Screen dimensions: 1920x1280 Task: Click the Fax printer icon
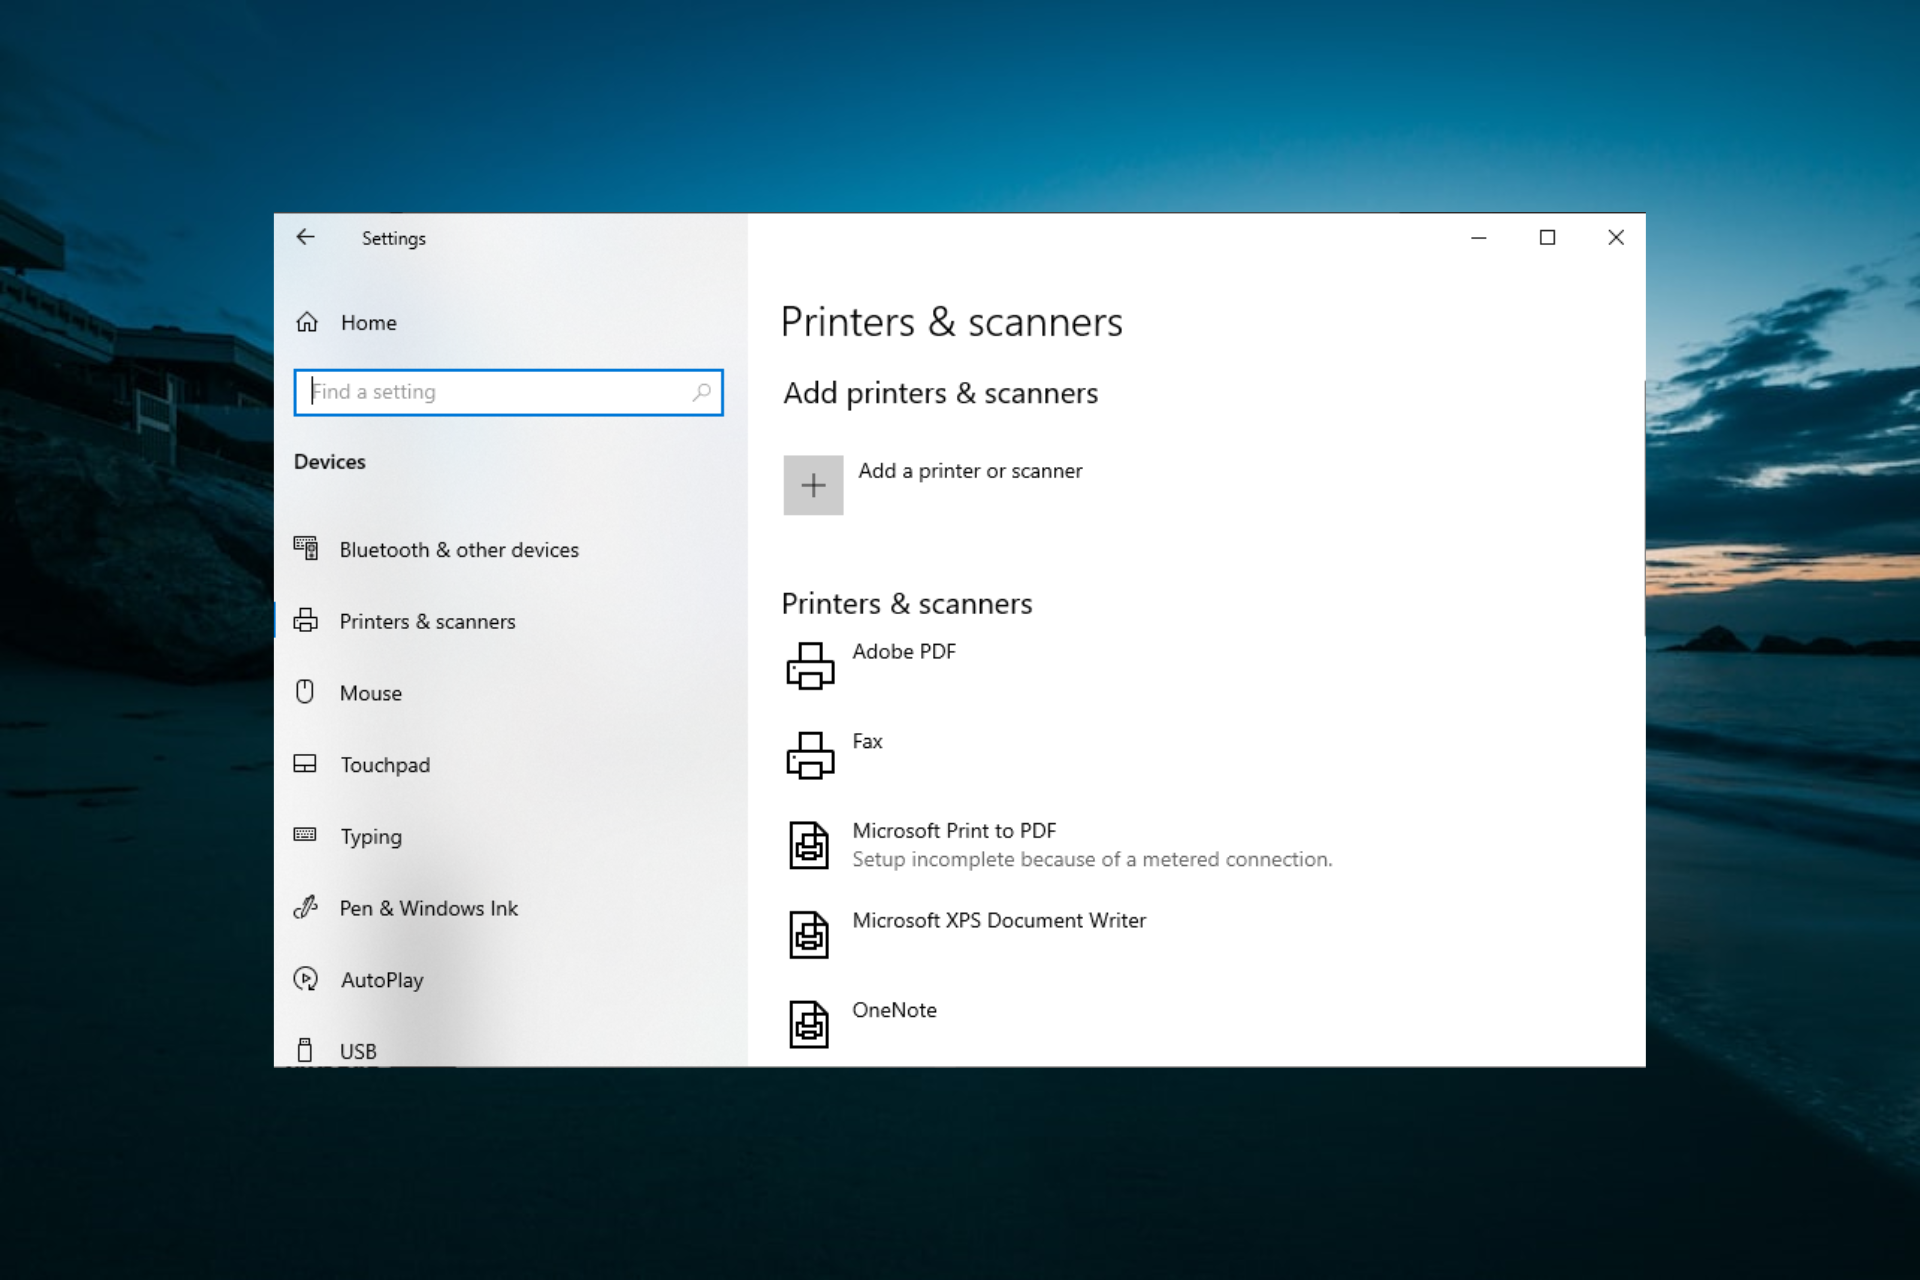[810, 751]
